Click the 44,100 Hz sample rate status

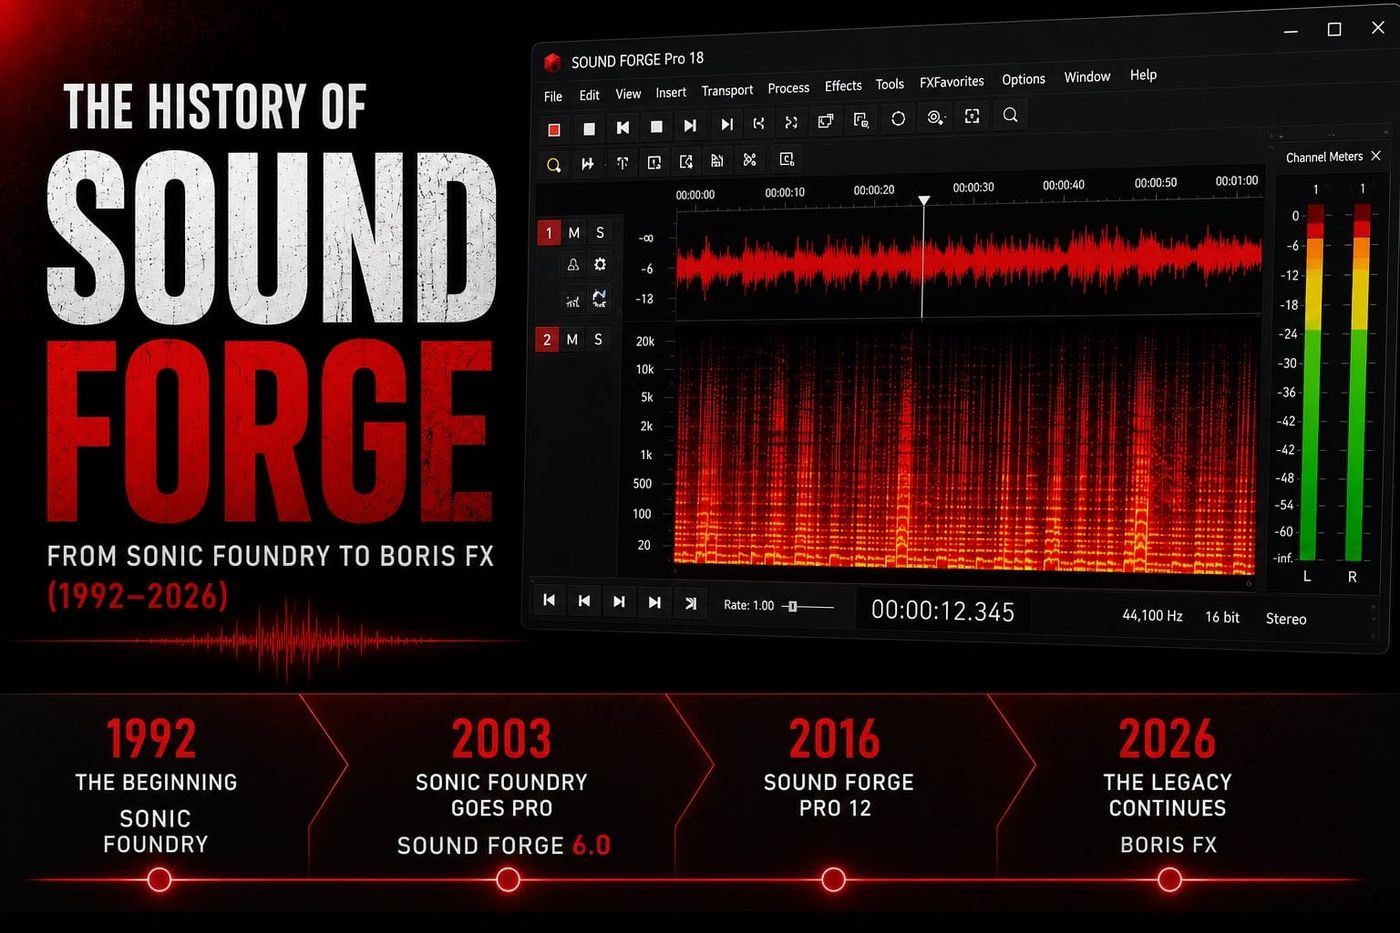1152,615
